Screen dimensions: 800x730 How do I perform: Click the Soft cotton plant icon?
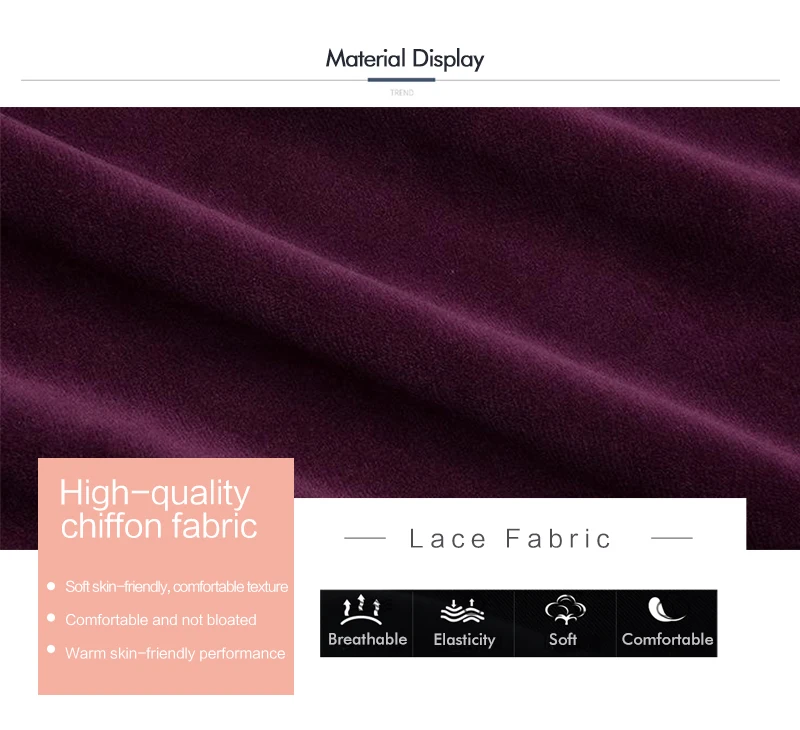click(565, 610)
